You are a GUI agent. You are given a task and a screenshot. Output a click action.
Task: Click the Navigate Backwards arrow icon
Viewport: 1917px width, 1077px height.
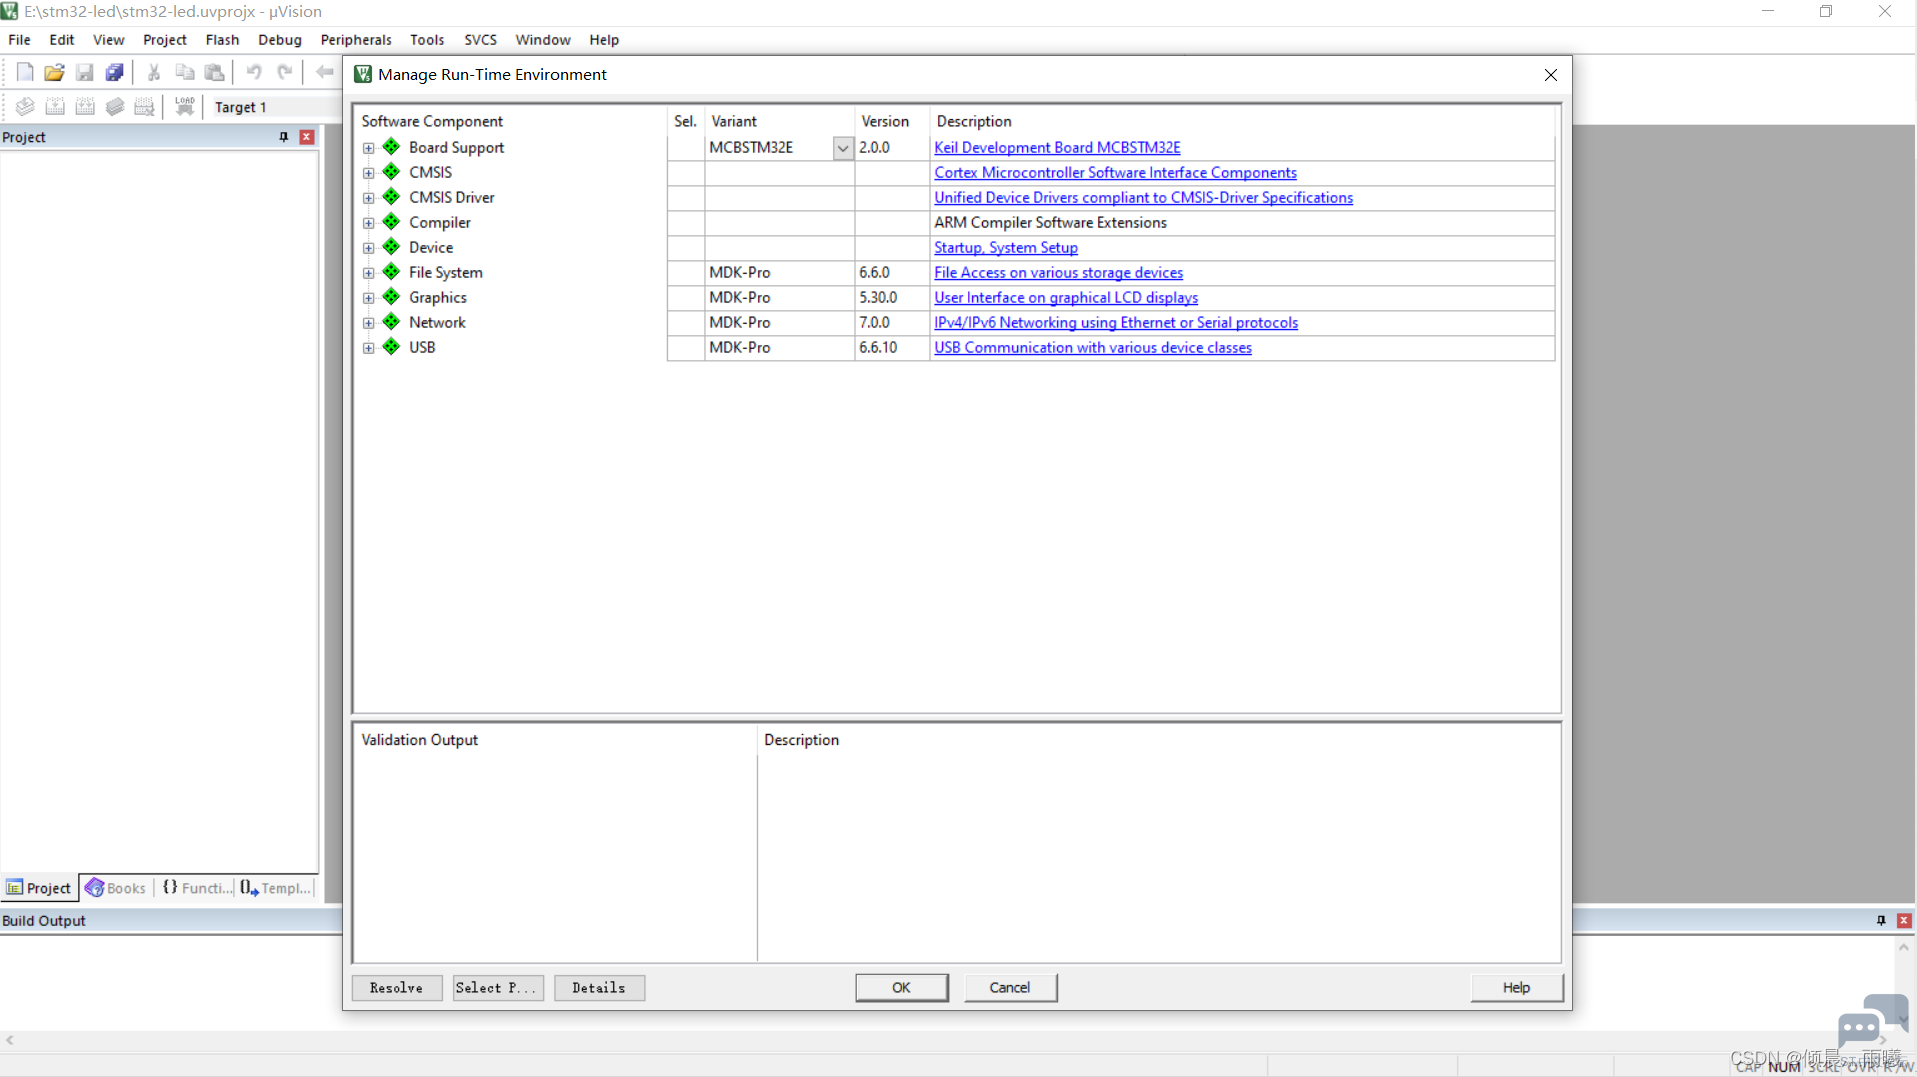pos(324,72)
